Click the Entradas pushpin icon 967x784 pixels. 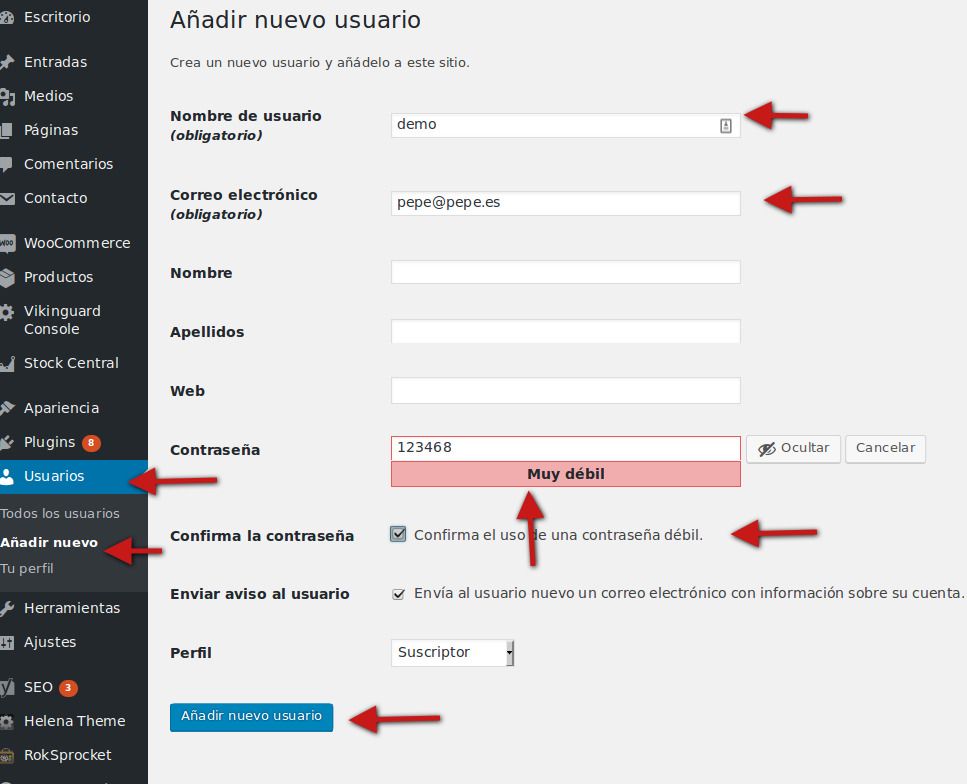[x=7, y=62]
